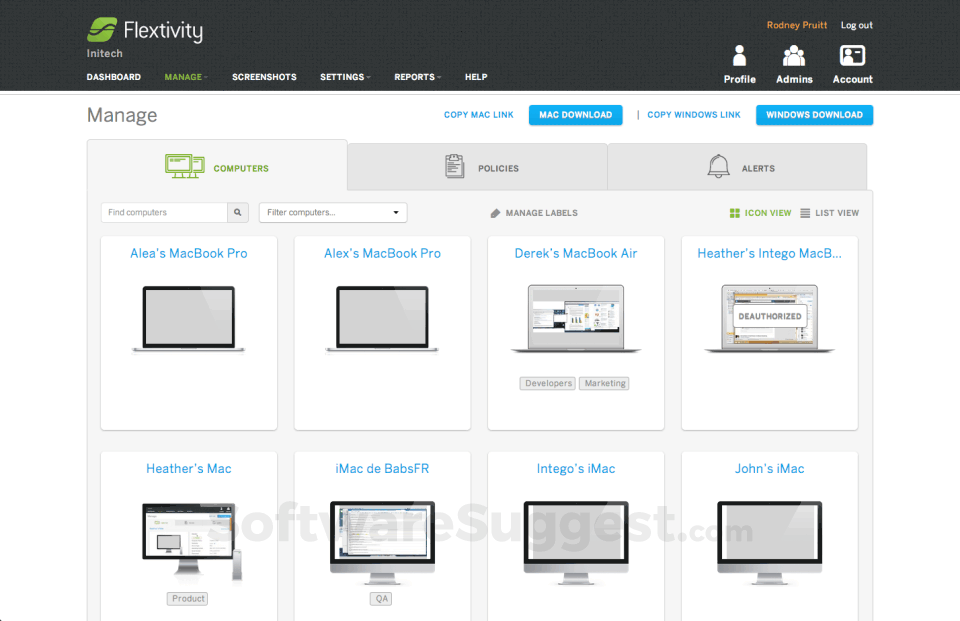This screenshot has width=960, height=621.
Task: Click the Policies clipboard icon
Action: click(455, 166)
